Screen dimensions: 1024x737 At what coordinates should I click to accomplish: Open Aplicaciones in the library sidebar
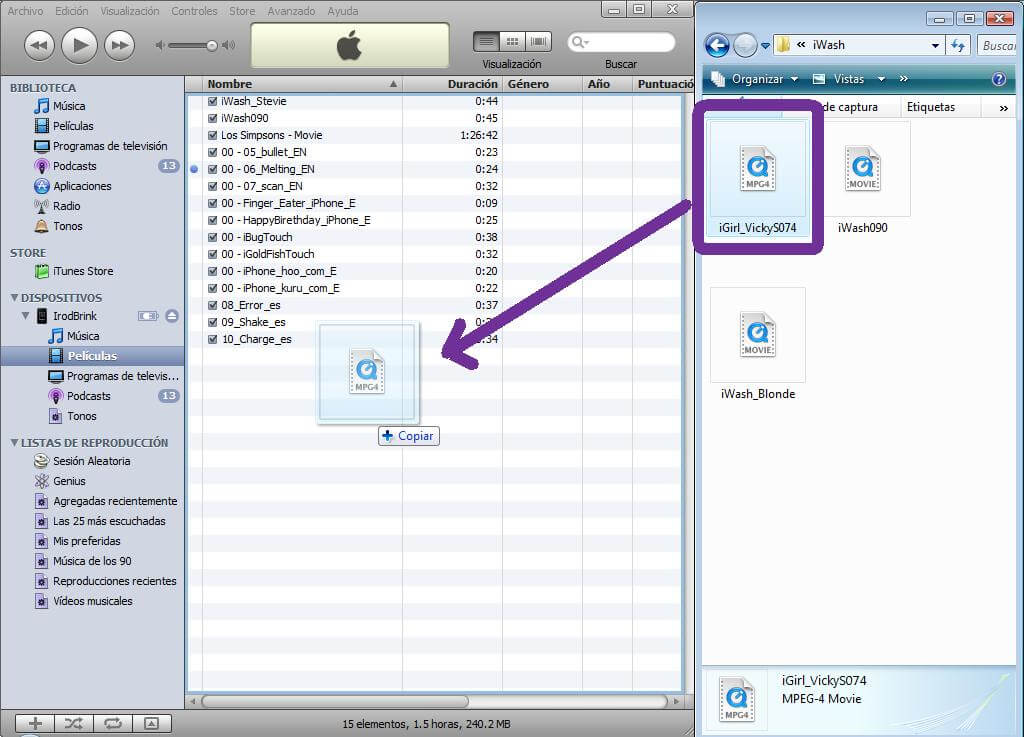tap(82, 186)
